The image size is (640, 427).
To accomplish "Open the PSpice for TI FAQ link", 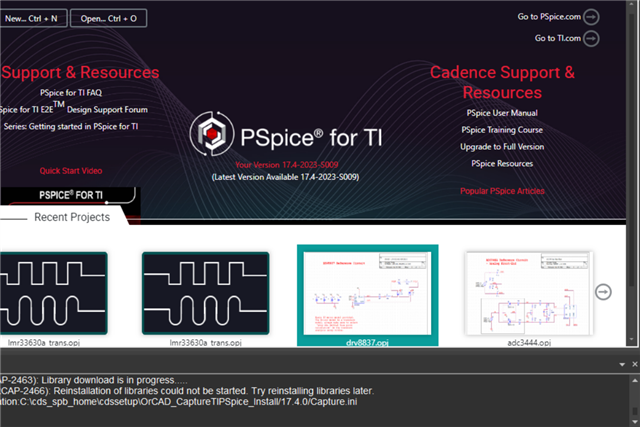I will click(71, 93).
